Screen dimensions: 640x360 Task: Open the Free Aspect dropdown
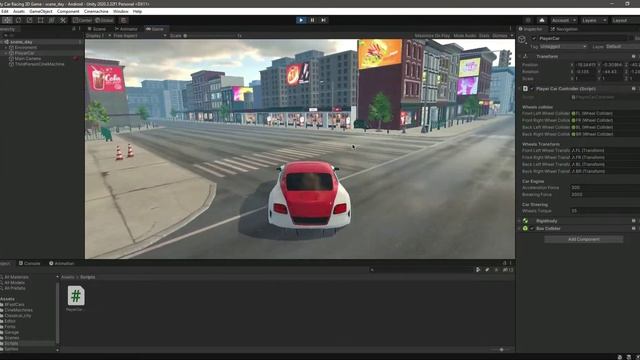pyautogui.click(x=139, y=36)
